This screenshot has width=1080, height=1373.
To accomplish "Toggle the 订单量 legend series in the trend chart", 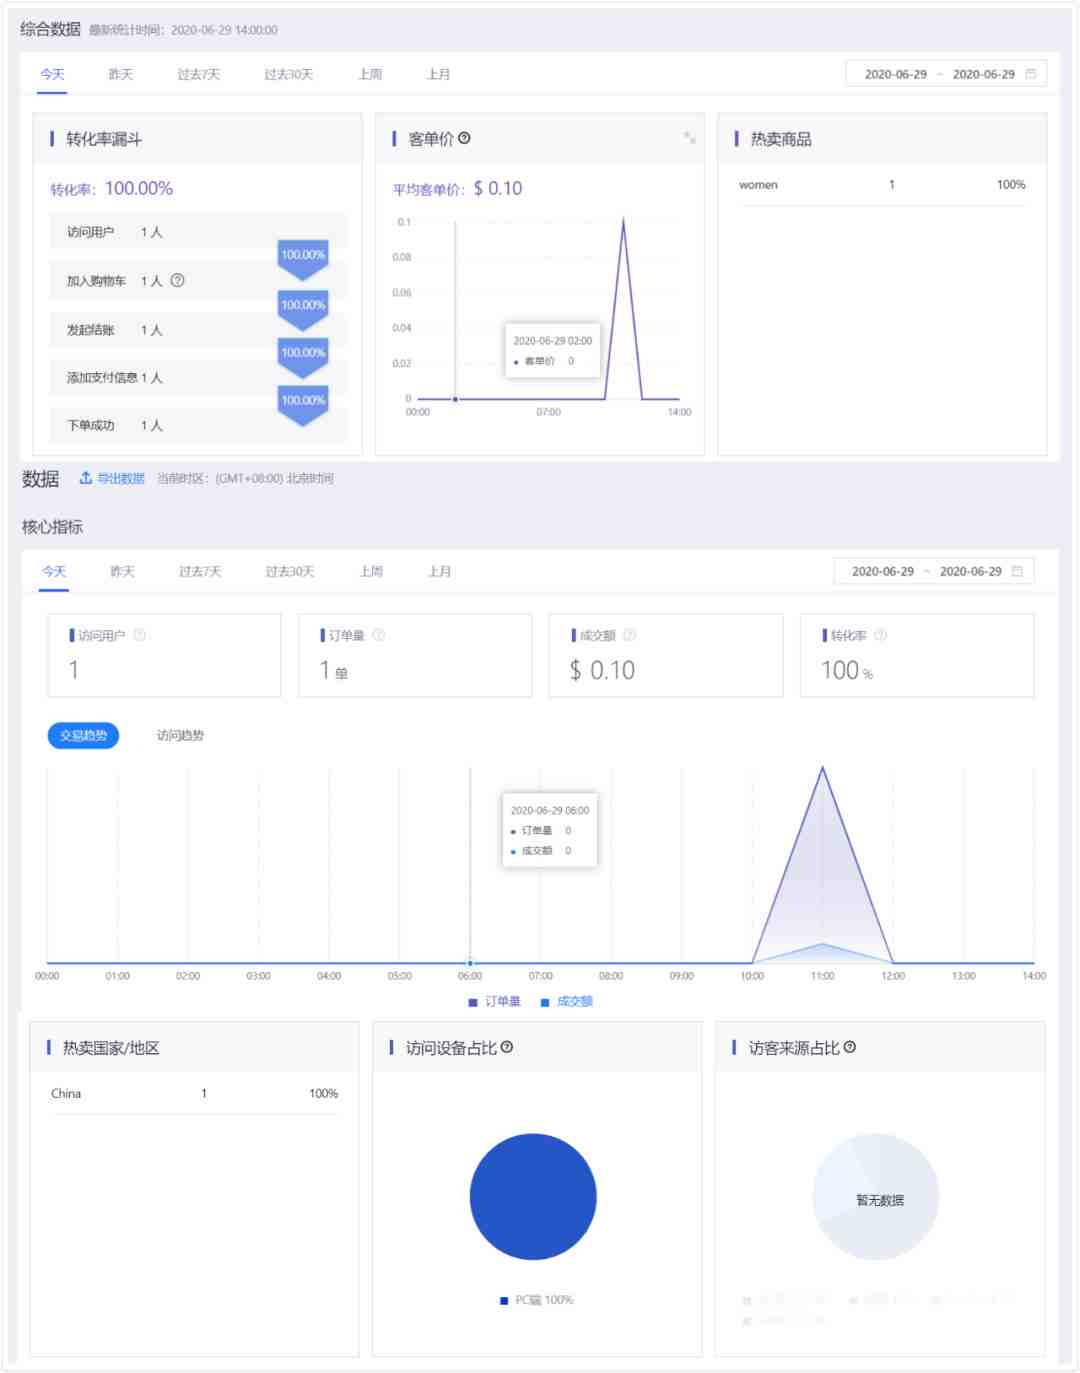I will tap(495, 1001).
